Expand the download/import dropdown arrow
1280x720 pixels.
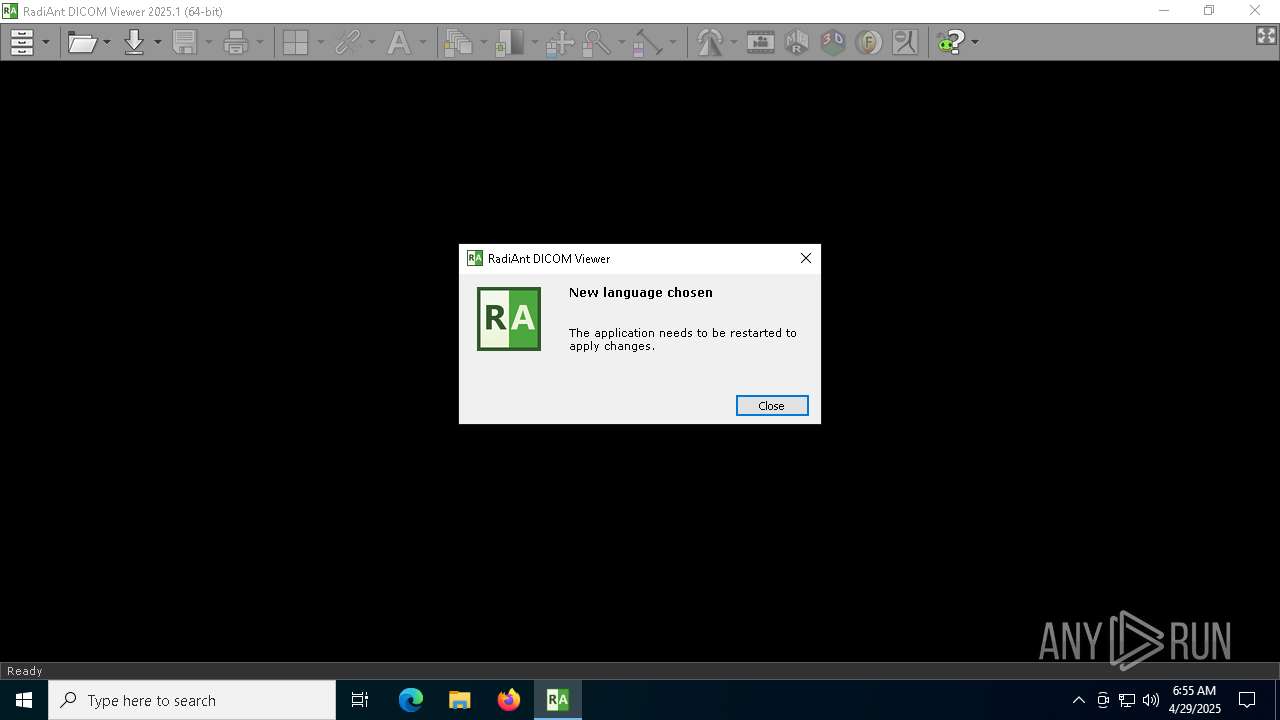click(157, 42)
